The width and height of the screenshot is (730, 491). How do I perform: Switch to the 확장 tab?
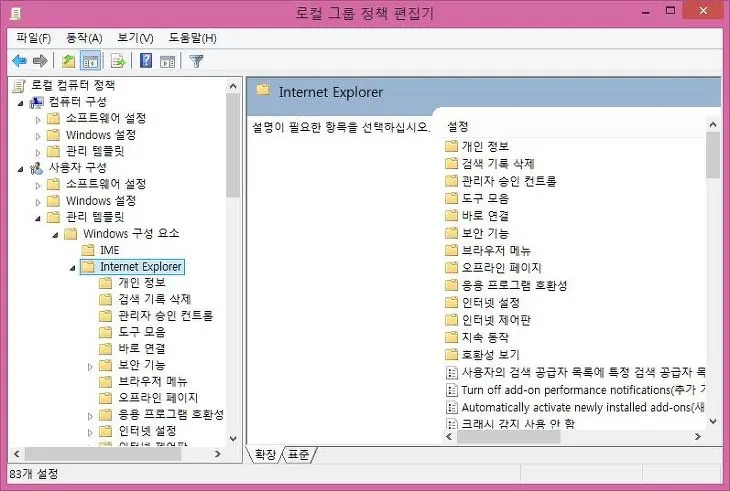click(x=265, y=454)
